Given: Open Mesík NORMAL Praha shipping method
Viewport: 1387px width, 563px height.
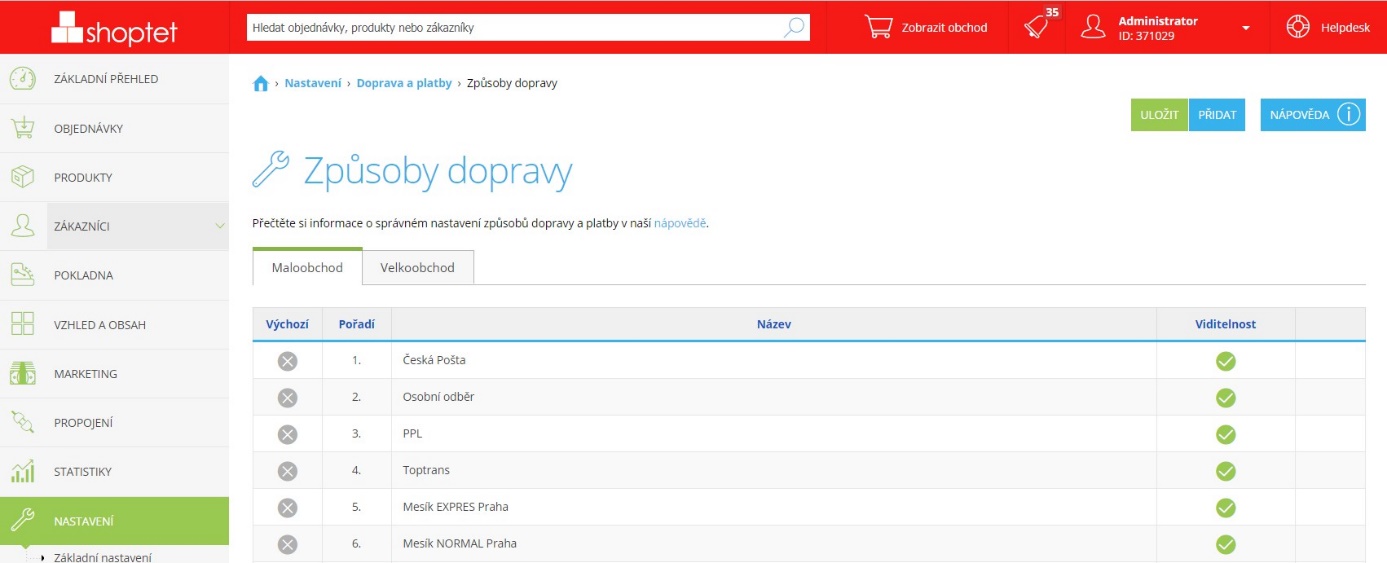Looking at the screenshot, I should click(459, 544).
